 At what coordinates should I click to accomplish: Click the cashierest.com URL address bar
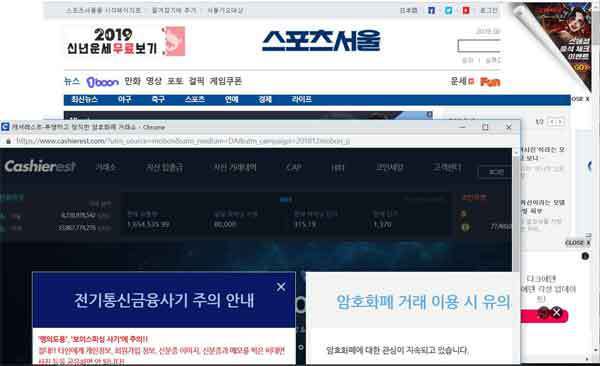(260, 141)
